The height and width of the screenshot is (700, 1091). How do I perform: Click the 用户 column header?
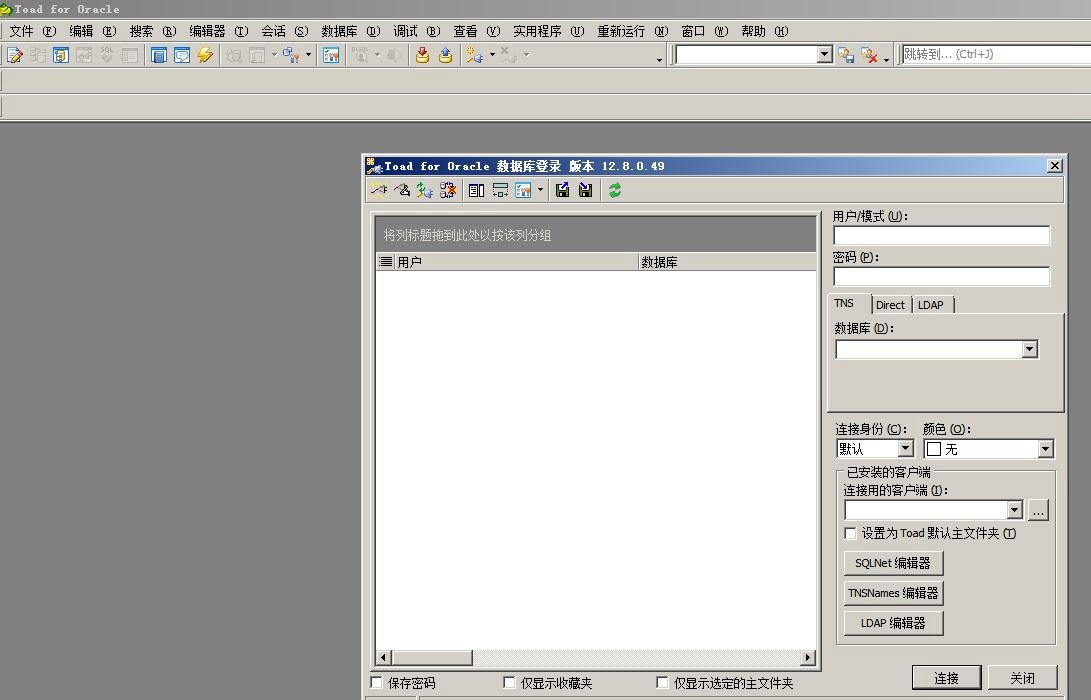(516, 262)
